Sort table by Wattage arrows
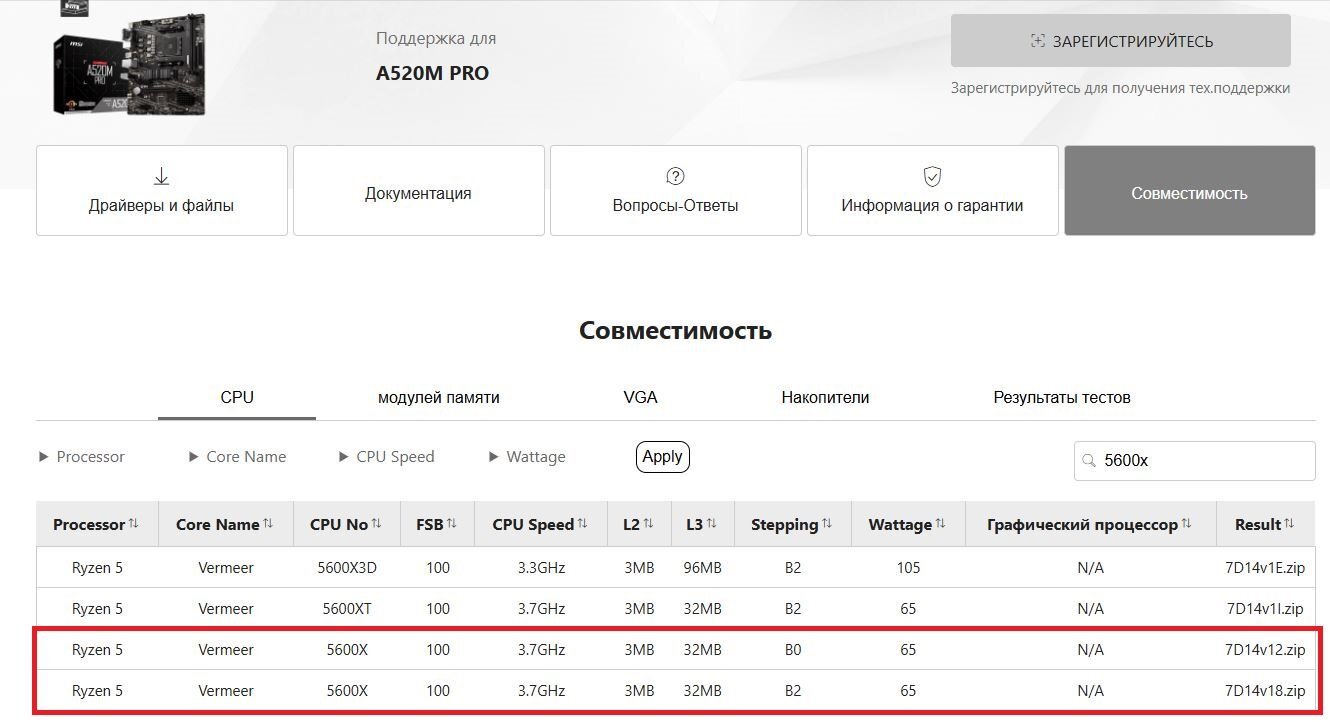 [x=941, y=524]
